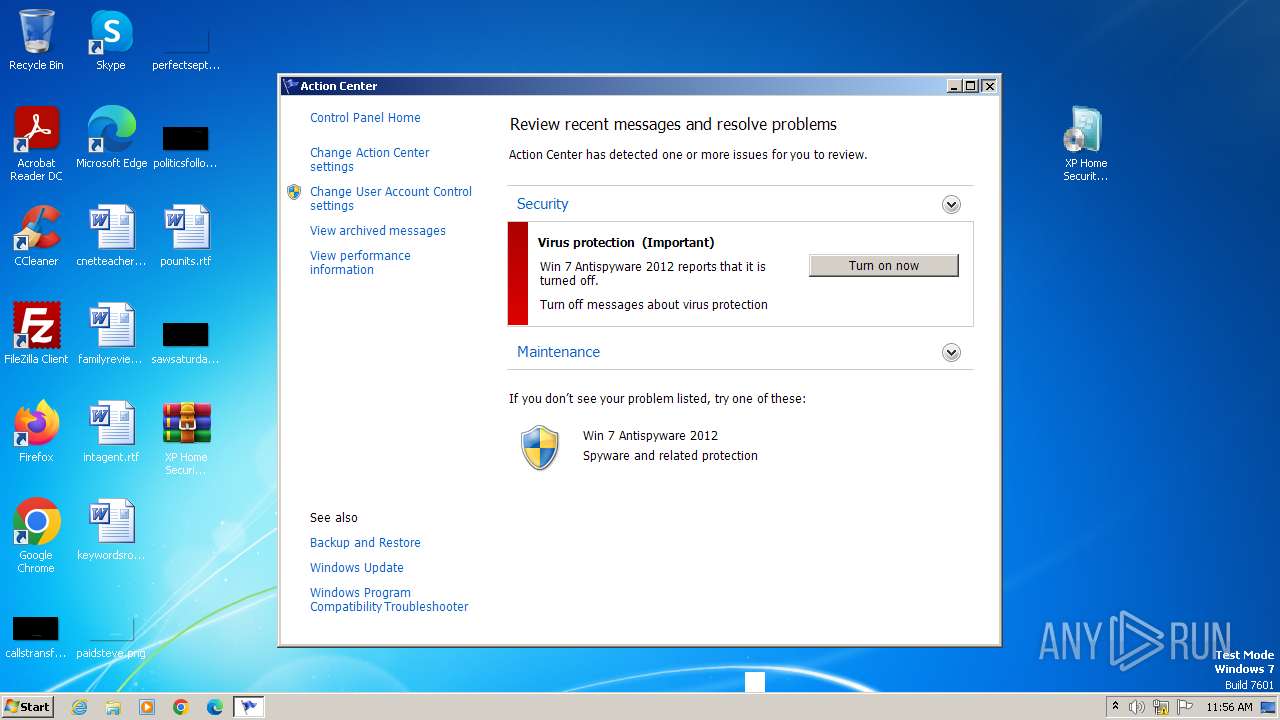Open the Start menu
Screen dimensions: 1280x720
[28, 707]
